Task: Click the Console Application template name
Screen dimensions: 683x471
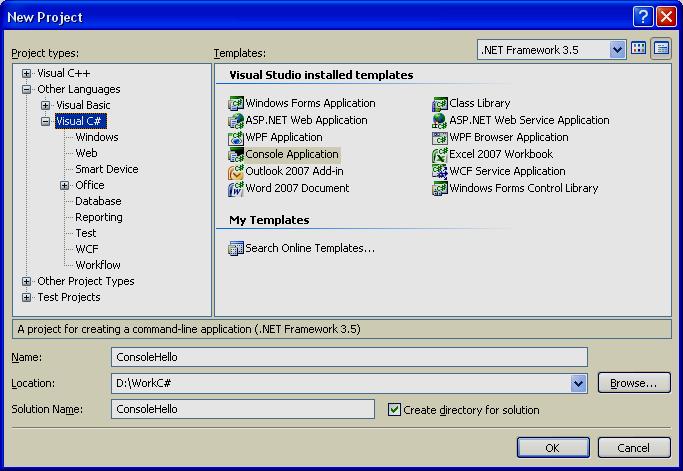Action: coord(292,154)
